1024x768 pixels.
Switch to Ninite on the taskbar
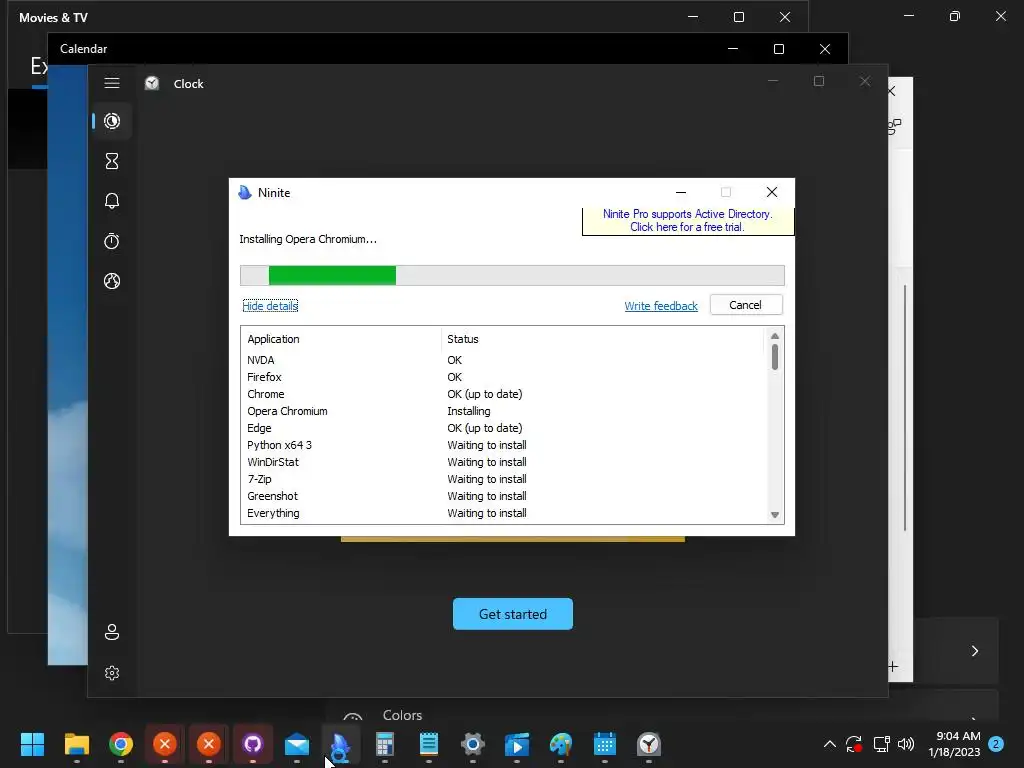[x=340, y=744]
